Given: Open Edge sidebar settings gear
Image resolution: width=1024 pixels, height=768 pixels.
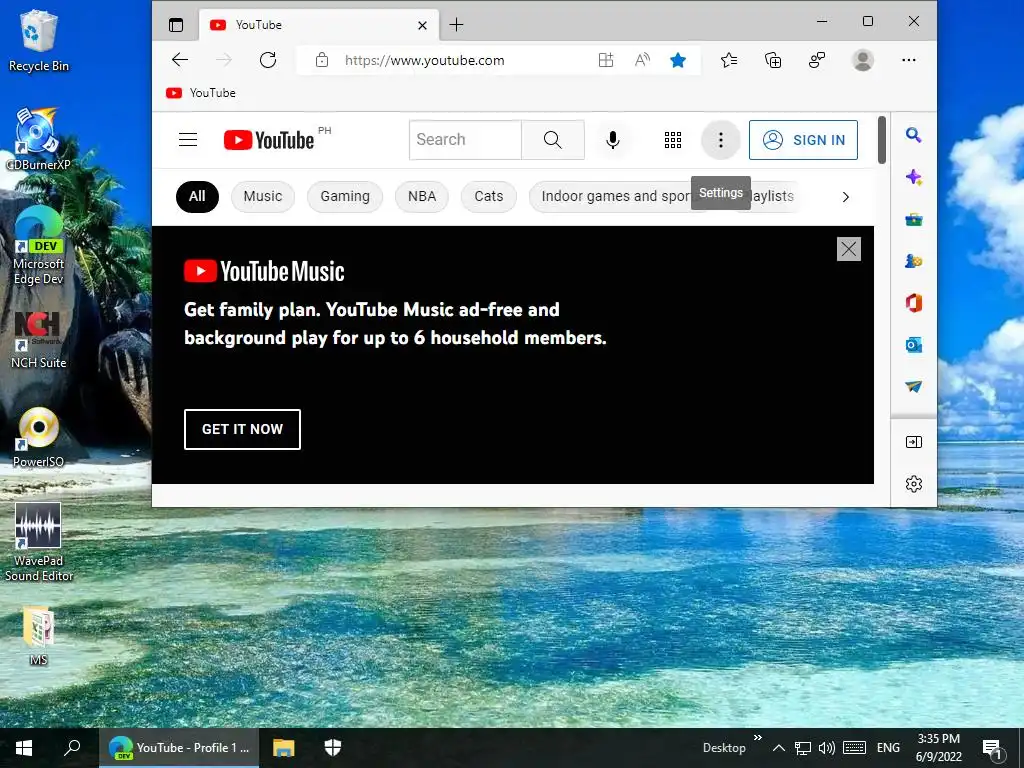Looking at the screenshot, I should 914,484.
